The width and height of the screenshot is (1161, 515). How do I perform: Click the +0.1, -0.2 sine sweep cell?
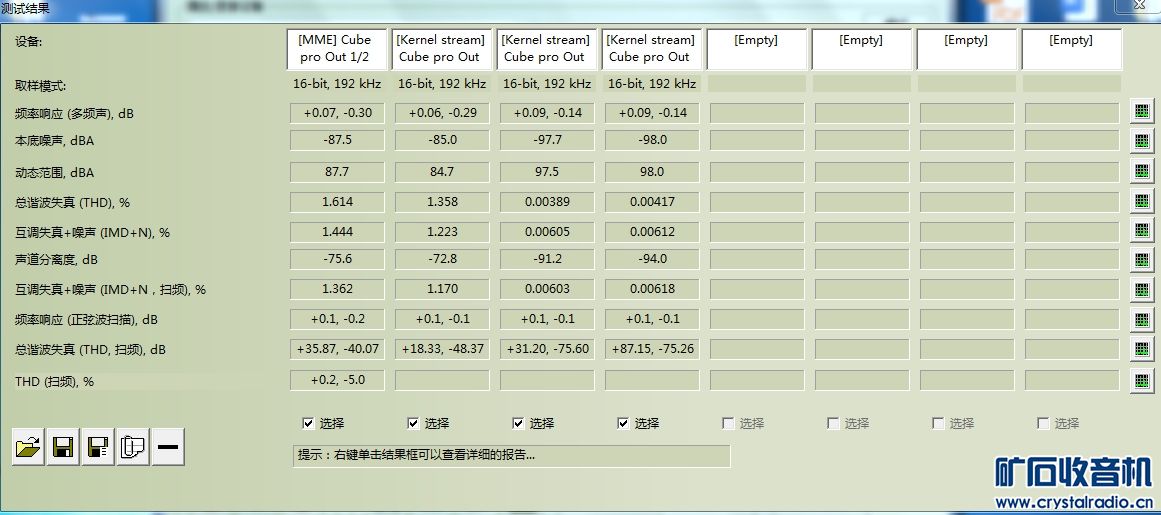338,320
